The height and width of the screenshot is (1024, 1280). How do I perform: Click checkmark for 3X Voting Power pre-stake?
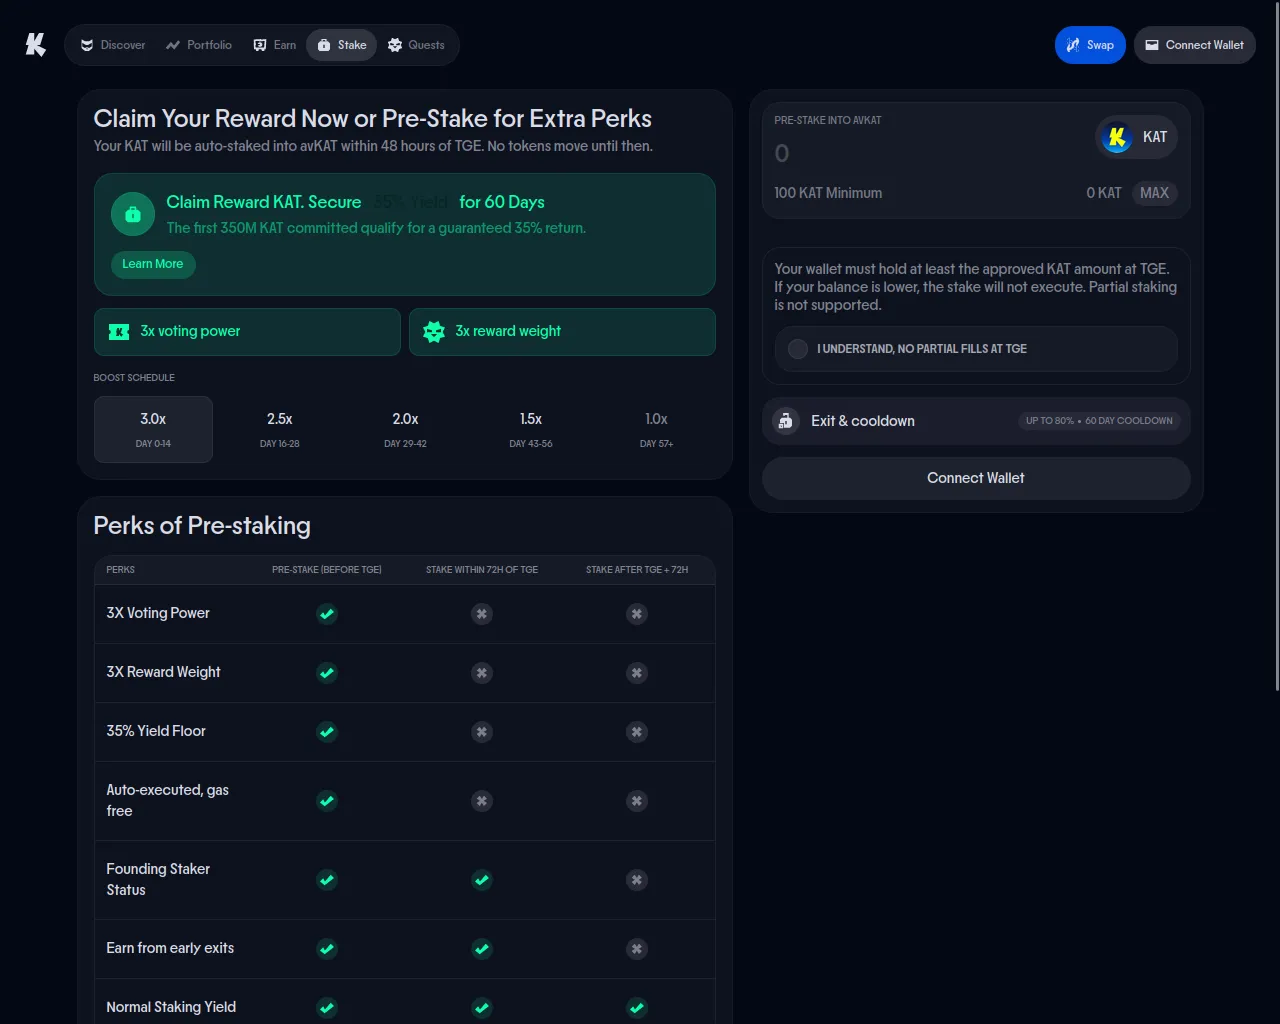point(327,614)
